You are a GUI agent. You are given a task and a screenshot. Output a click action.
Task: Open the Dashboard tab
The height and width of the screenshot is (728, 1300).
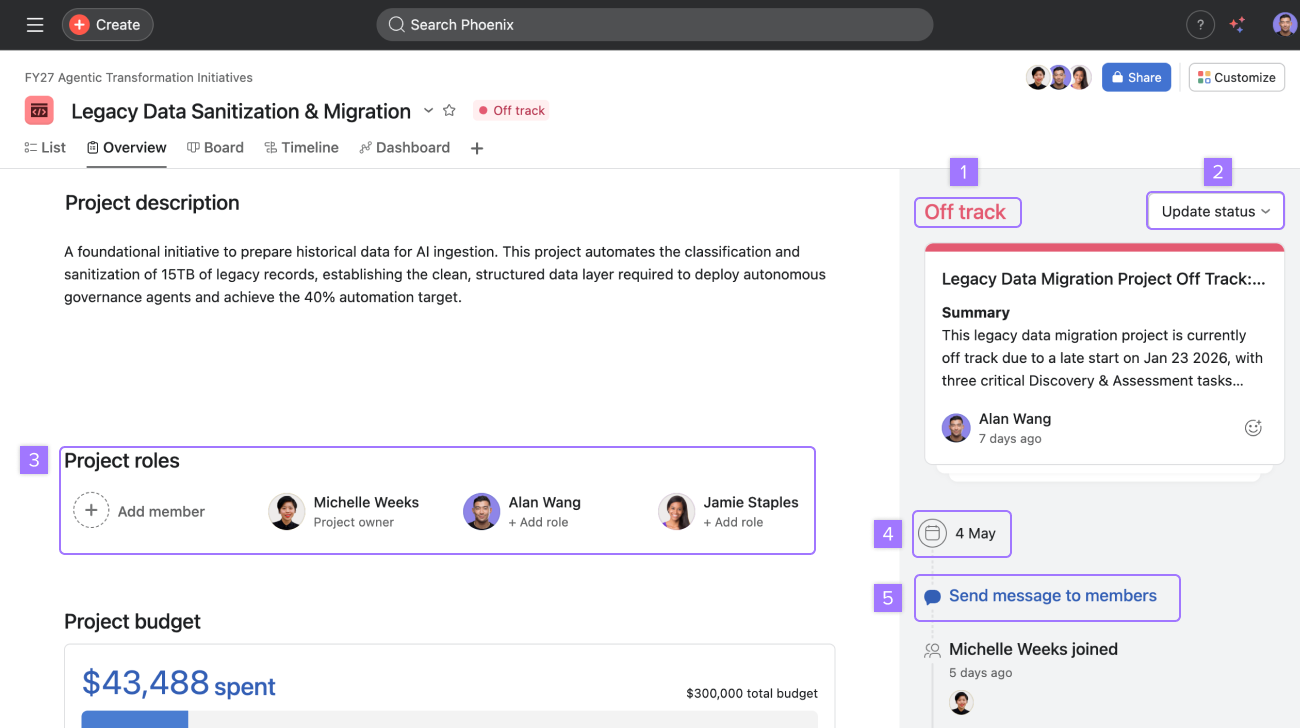pos(404,148)
